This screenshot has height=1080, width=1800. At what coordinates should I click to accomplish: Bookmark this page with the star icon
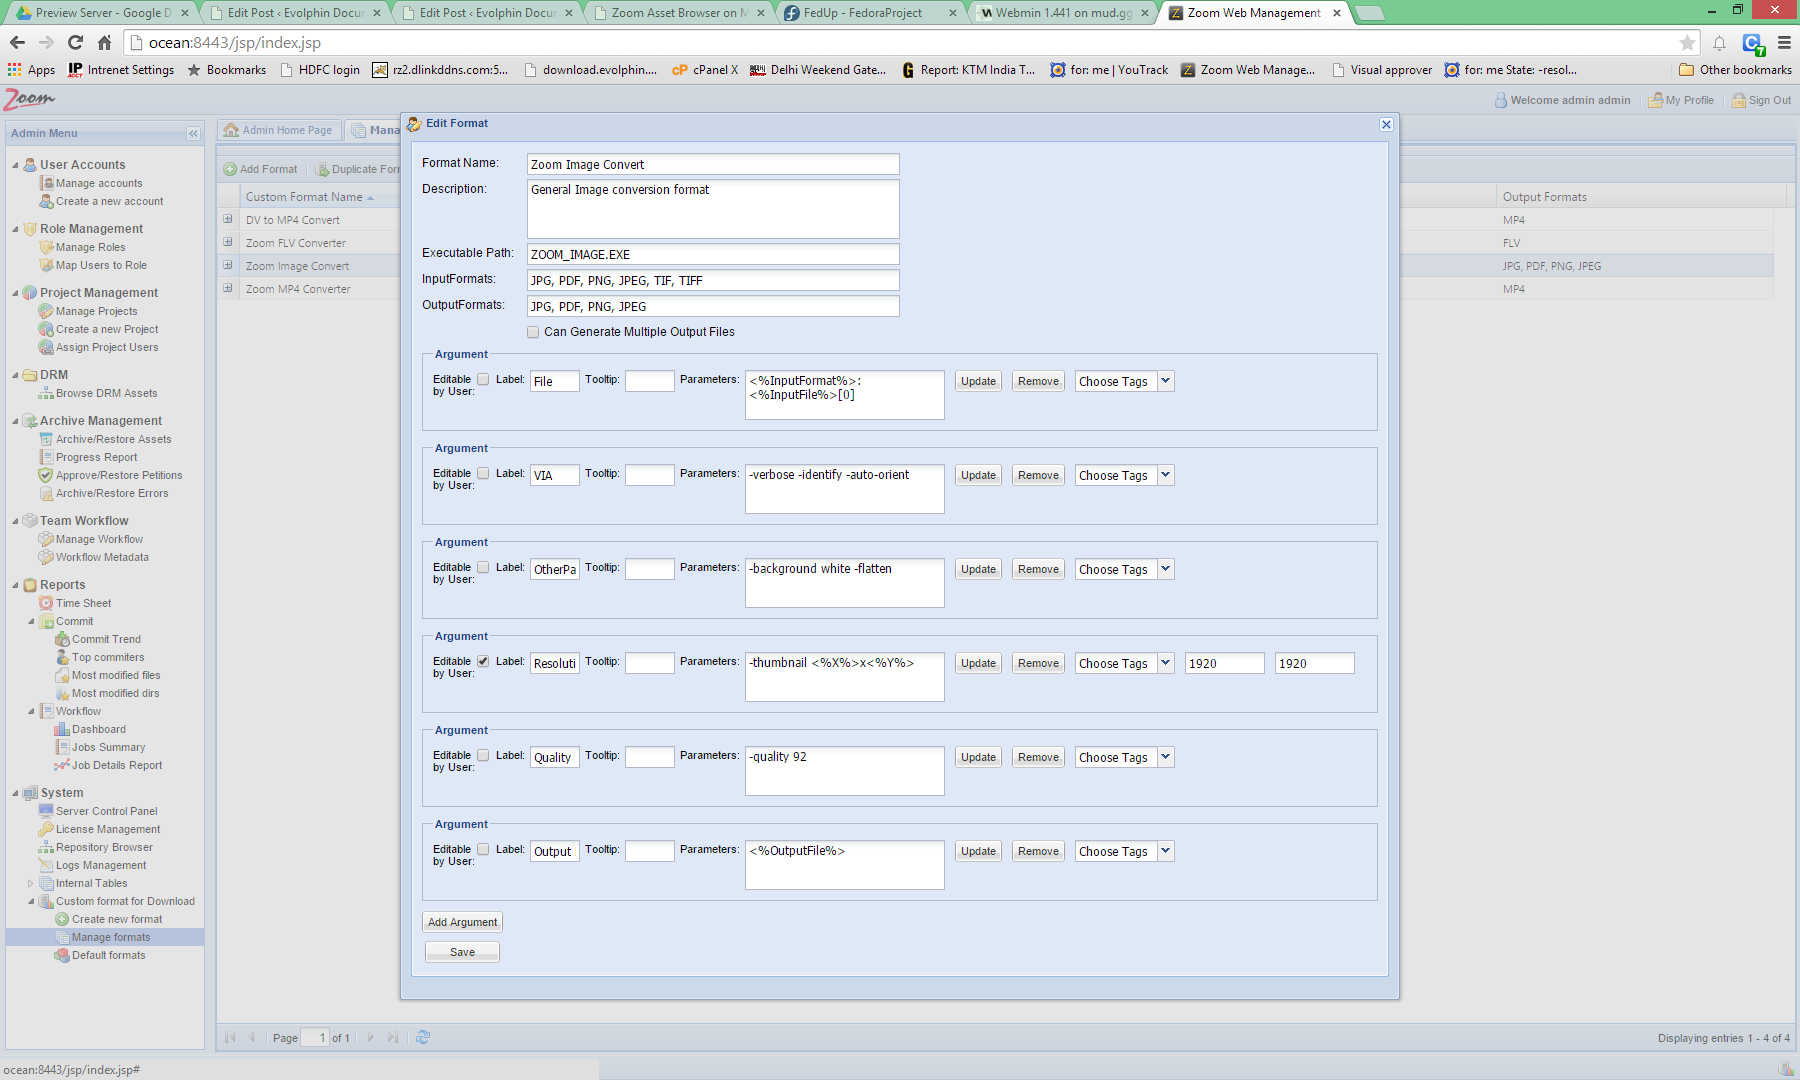(x=1687, y=42)
